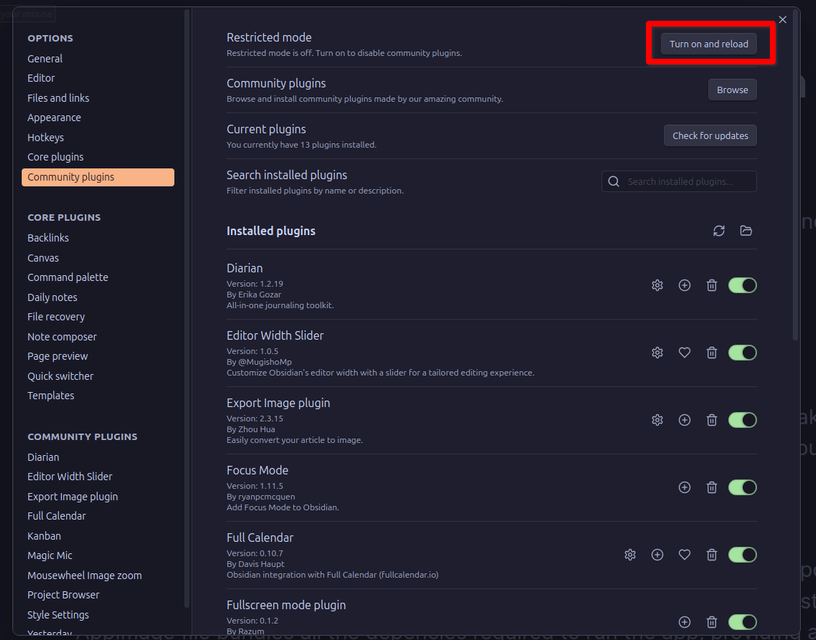Screen dimensions: 816x640
Task: Open Project Browser plugin settings
Action: click(98, 595)
